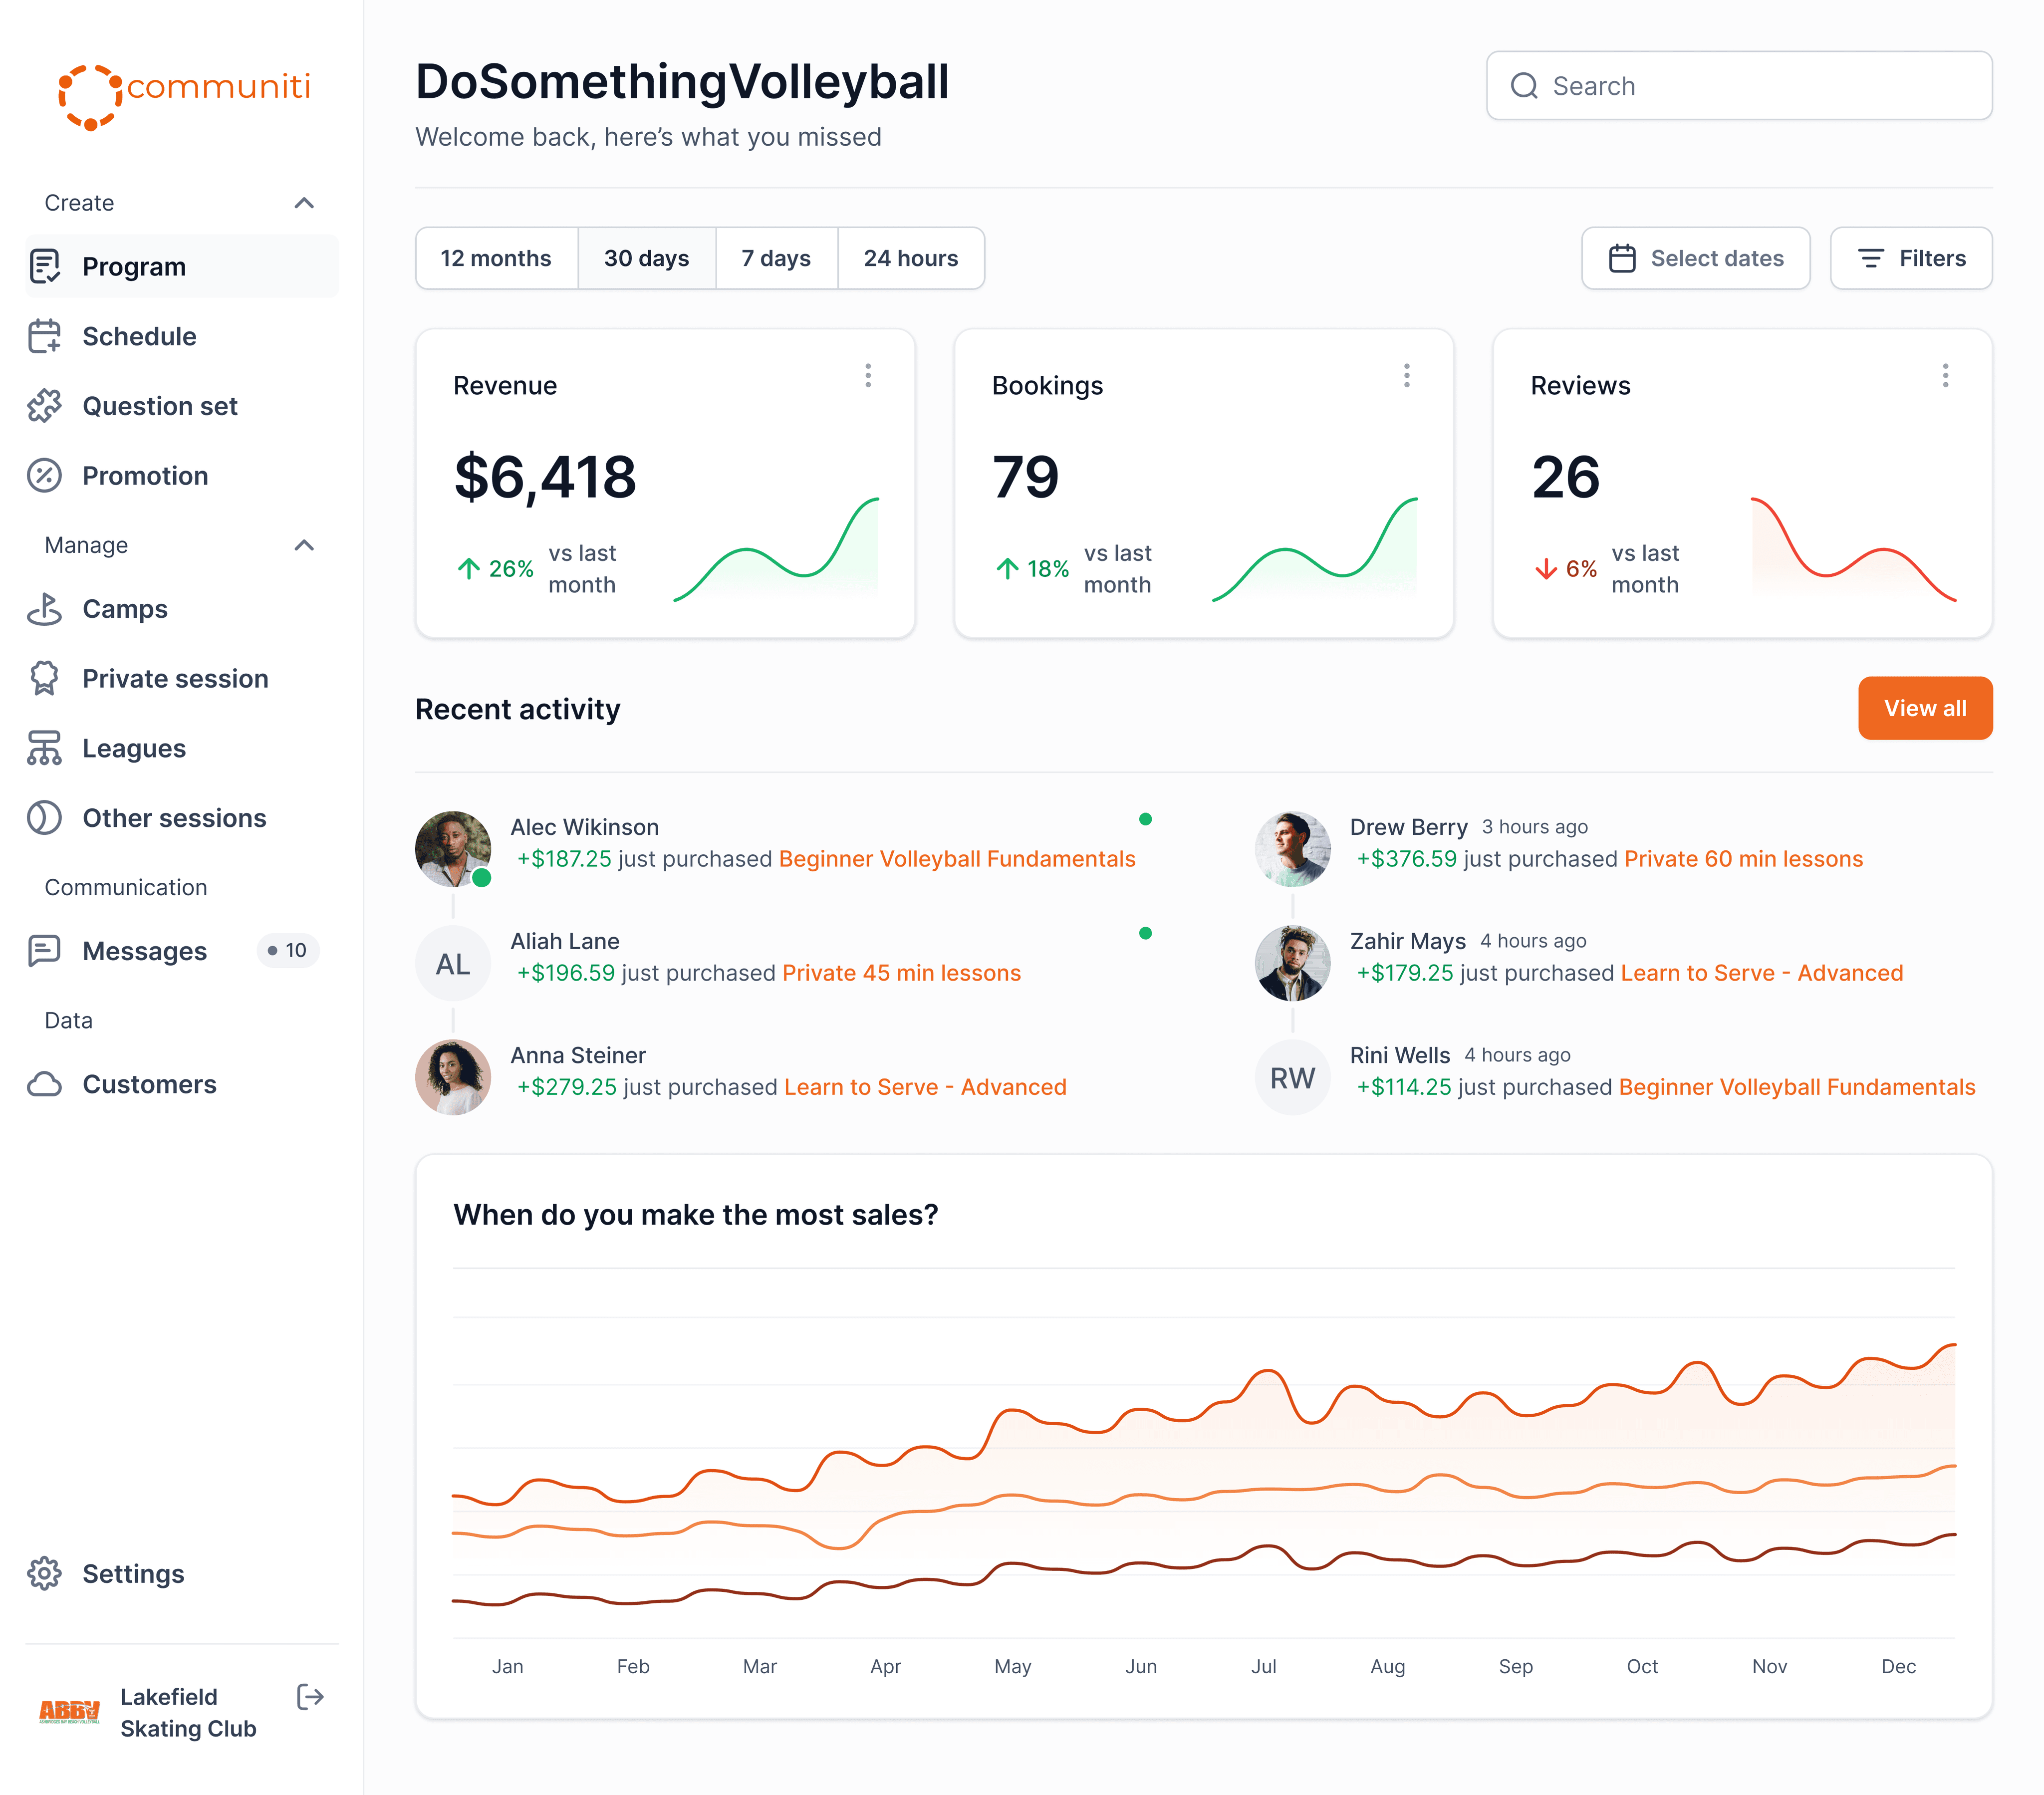This screenshot has height=1795, width=2044.
Task: Open Reviews card options menu
Action: (1945, 376)
